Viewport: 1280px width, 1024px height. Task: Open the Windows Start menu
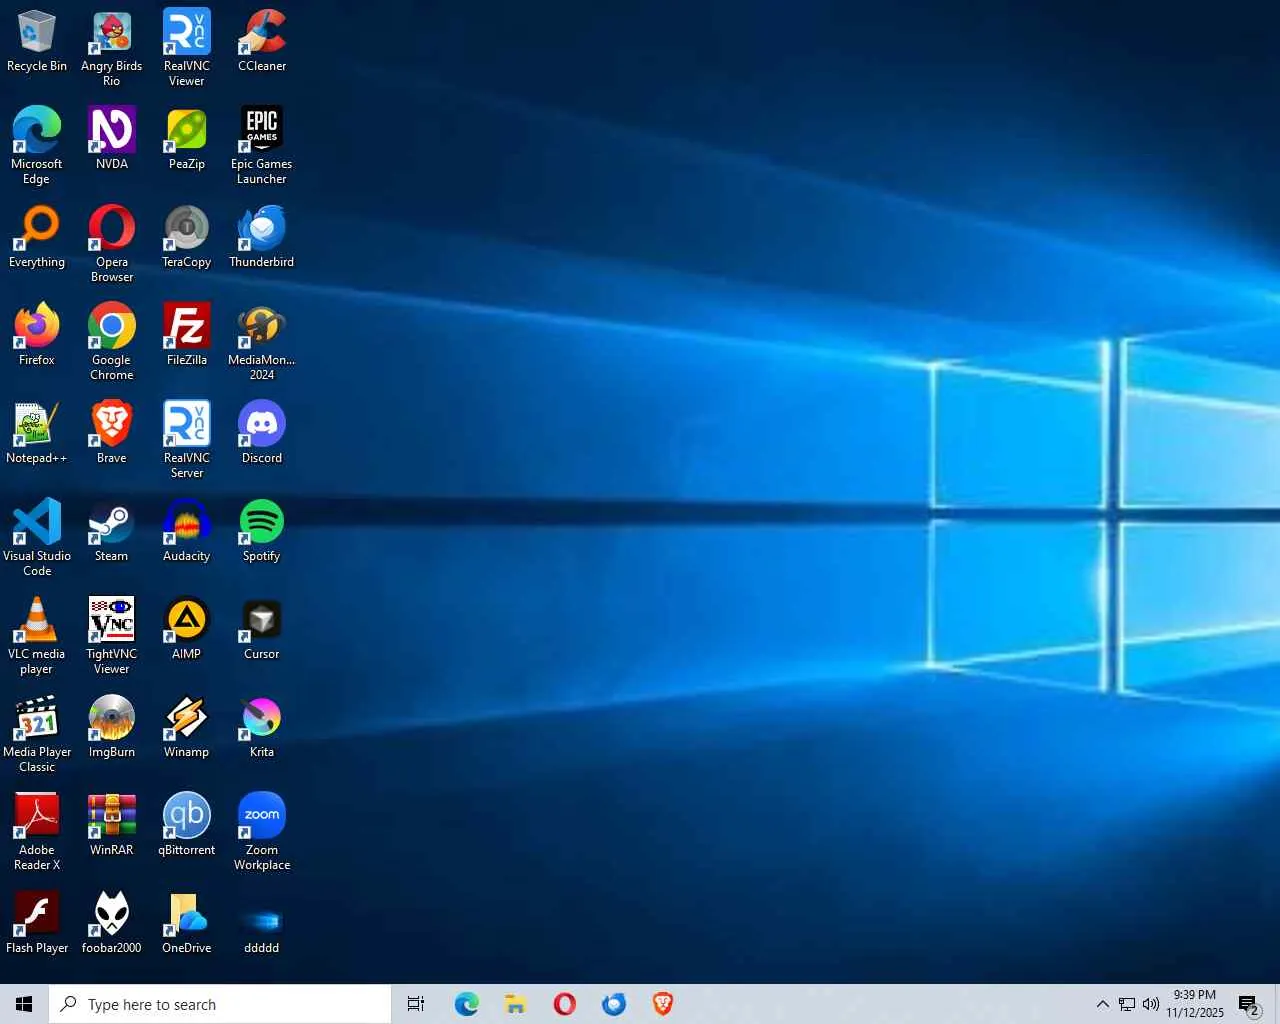point(24,1004)
